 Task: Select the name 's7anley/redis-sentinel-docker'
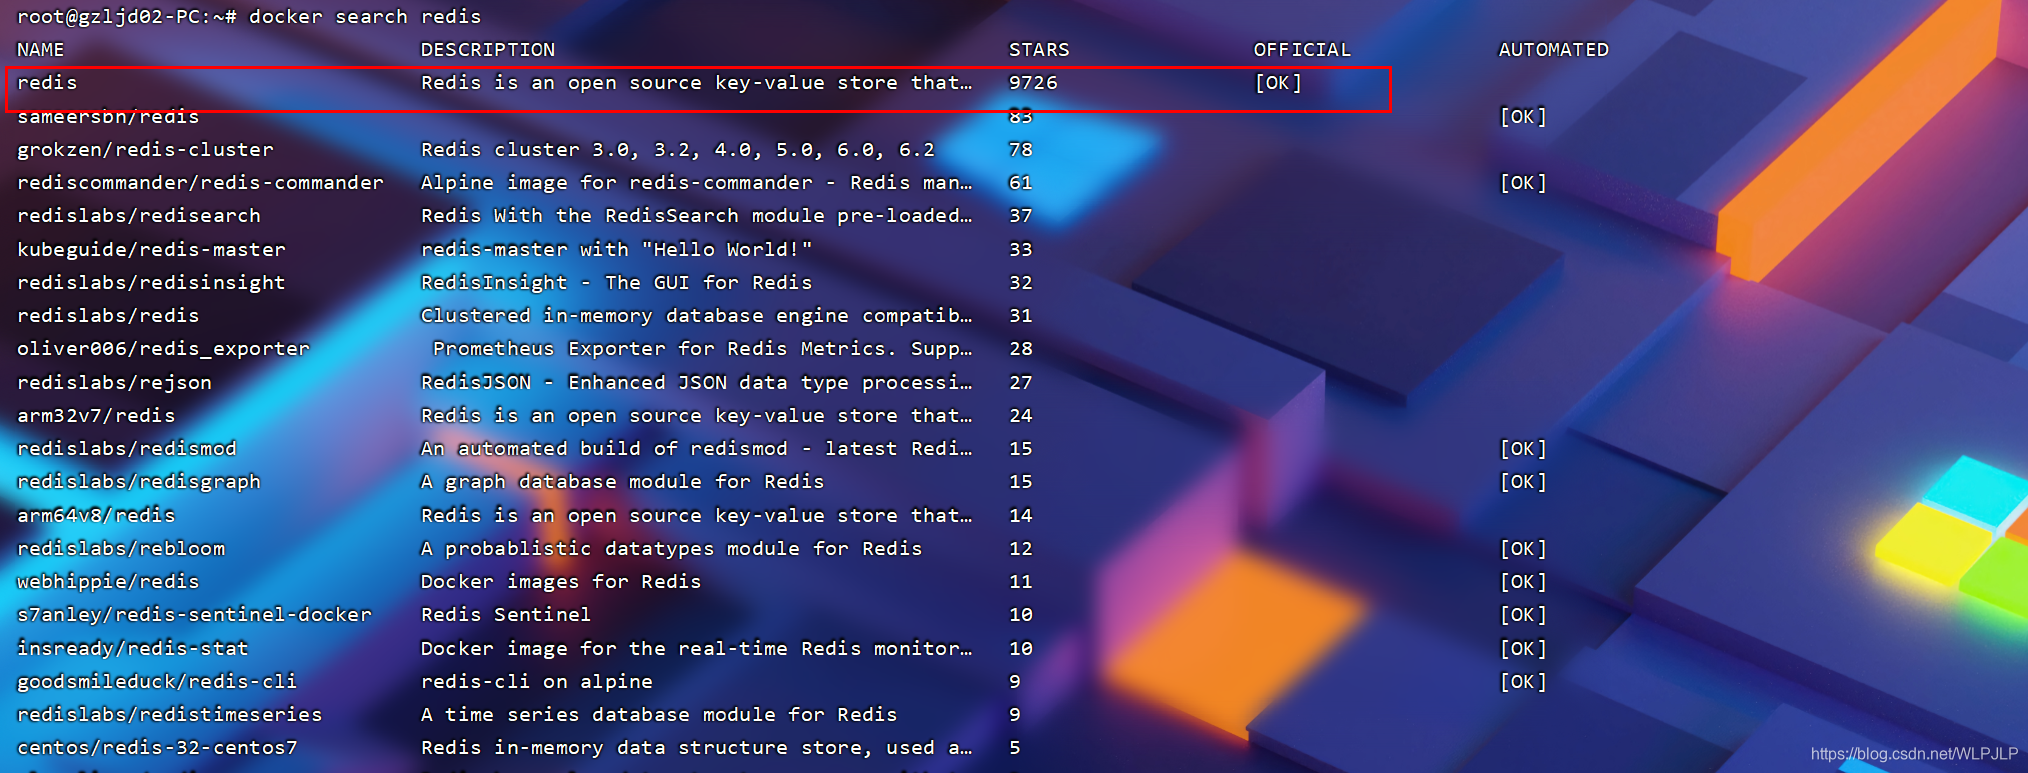point(194,615)
